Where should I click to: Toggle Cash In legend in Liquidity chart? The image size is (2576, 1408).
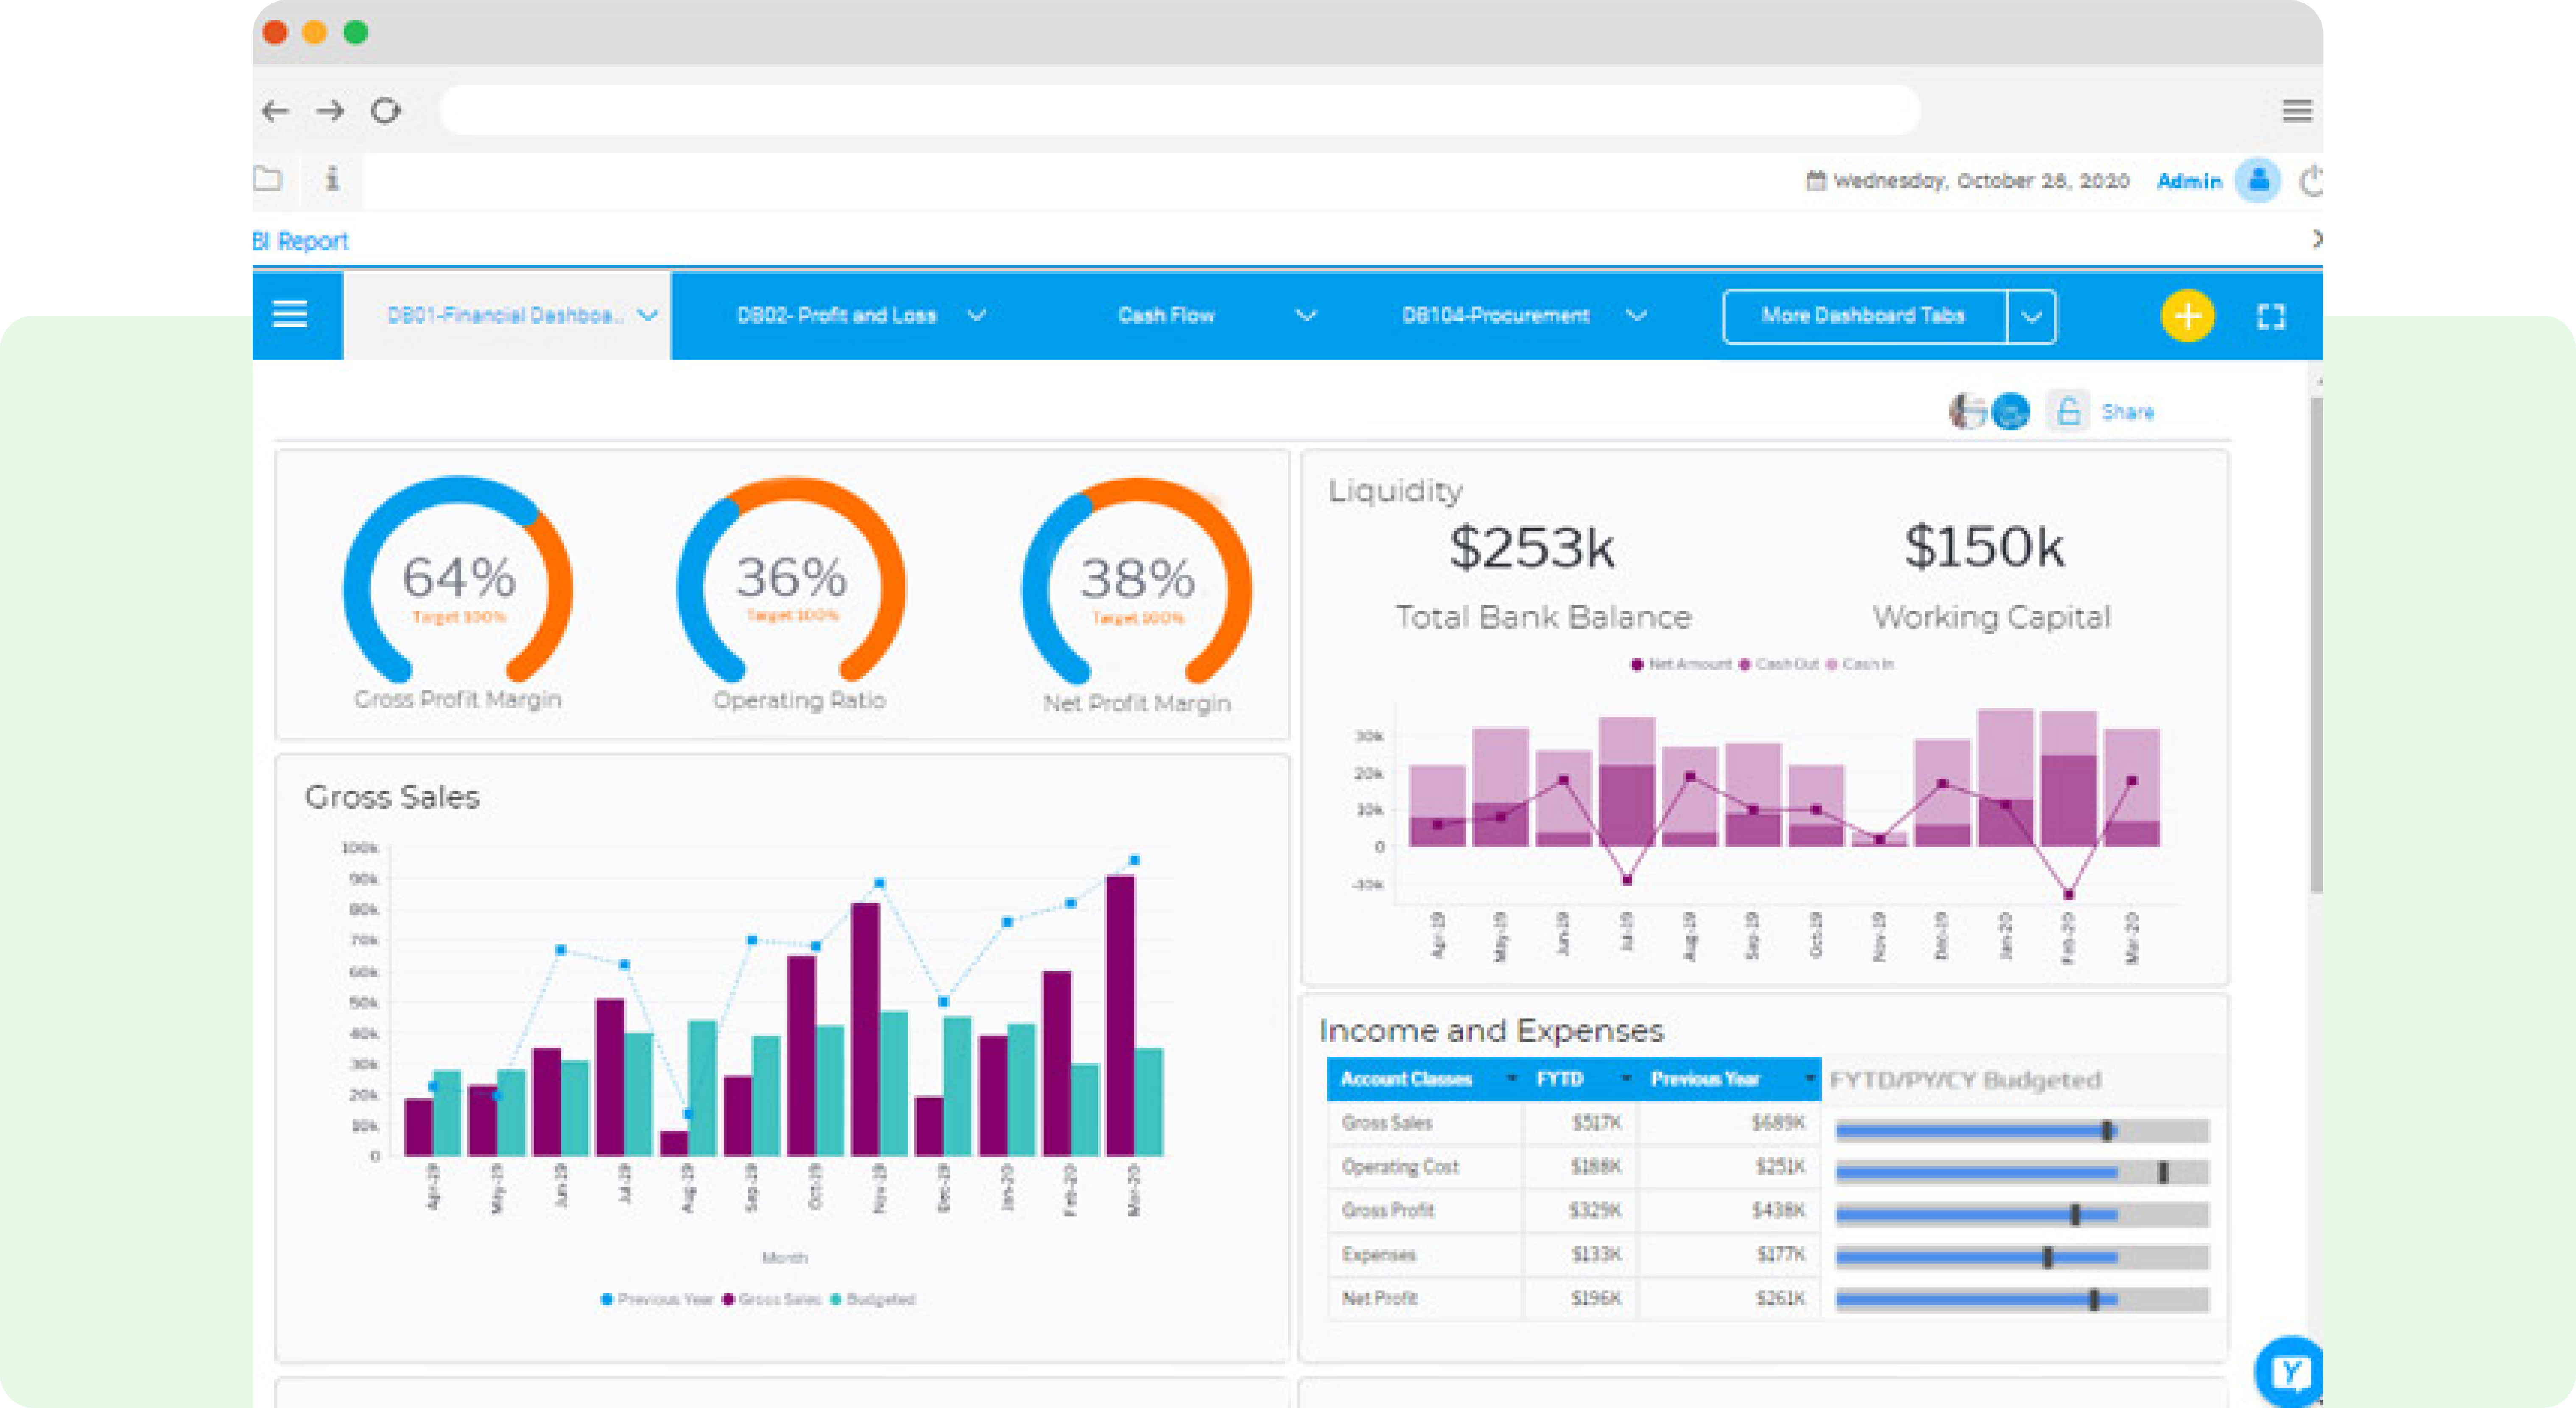pyautogui.click(x=1860, y=664)
